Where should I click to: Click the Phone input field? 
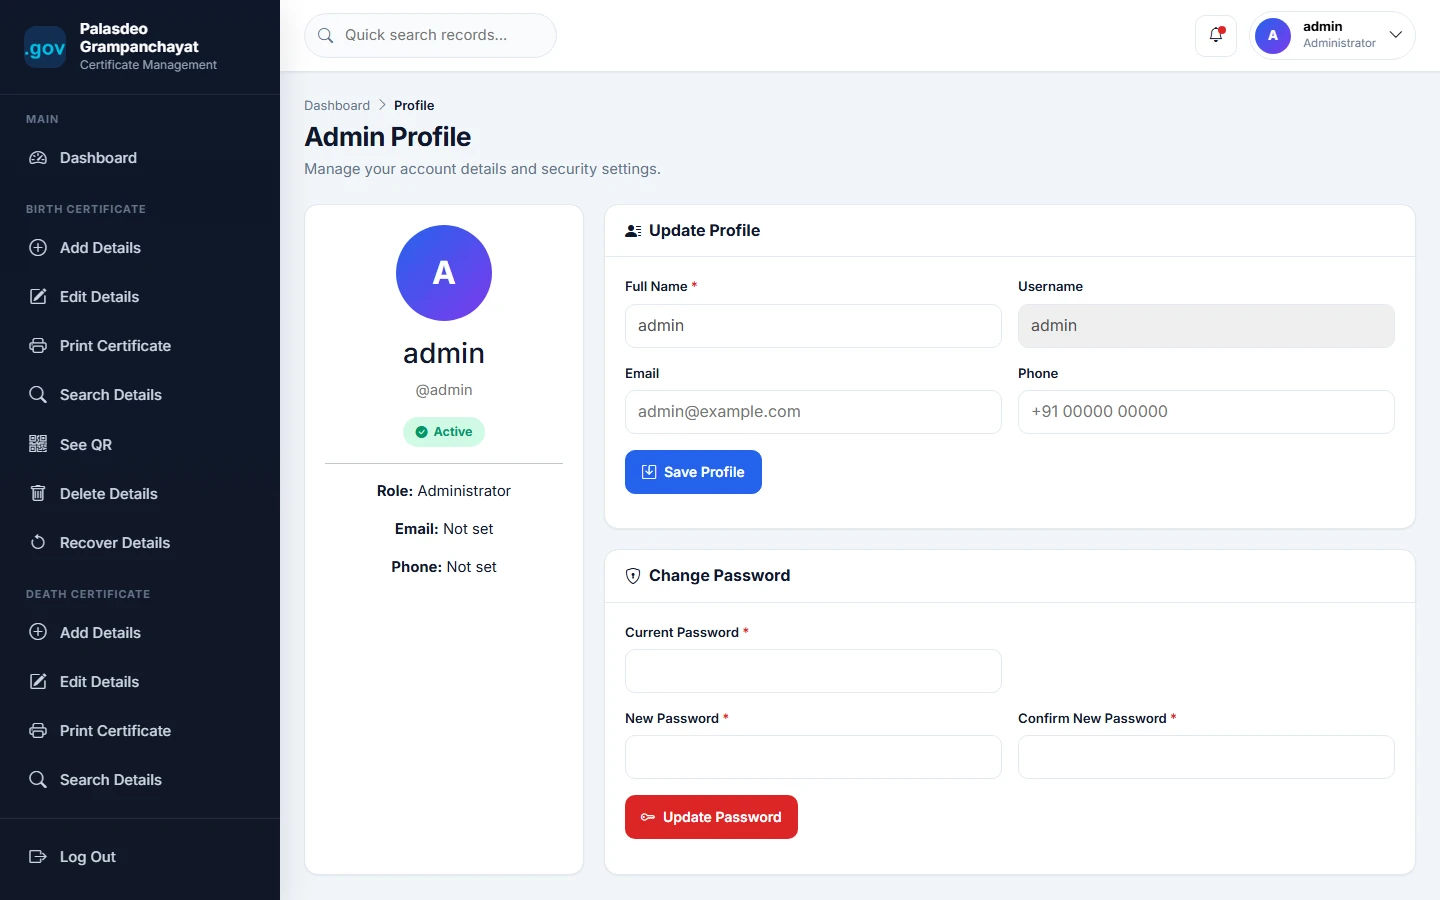point(1206,412)
